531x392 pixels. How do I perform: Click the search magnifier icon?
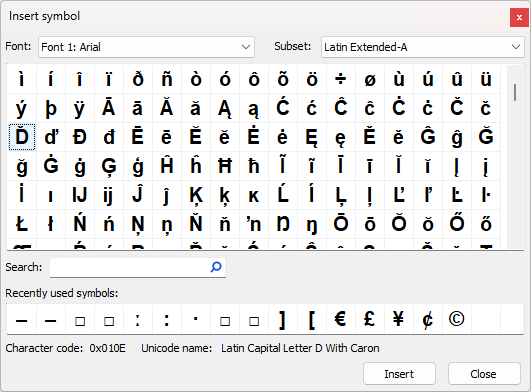tap(216, 267)
